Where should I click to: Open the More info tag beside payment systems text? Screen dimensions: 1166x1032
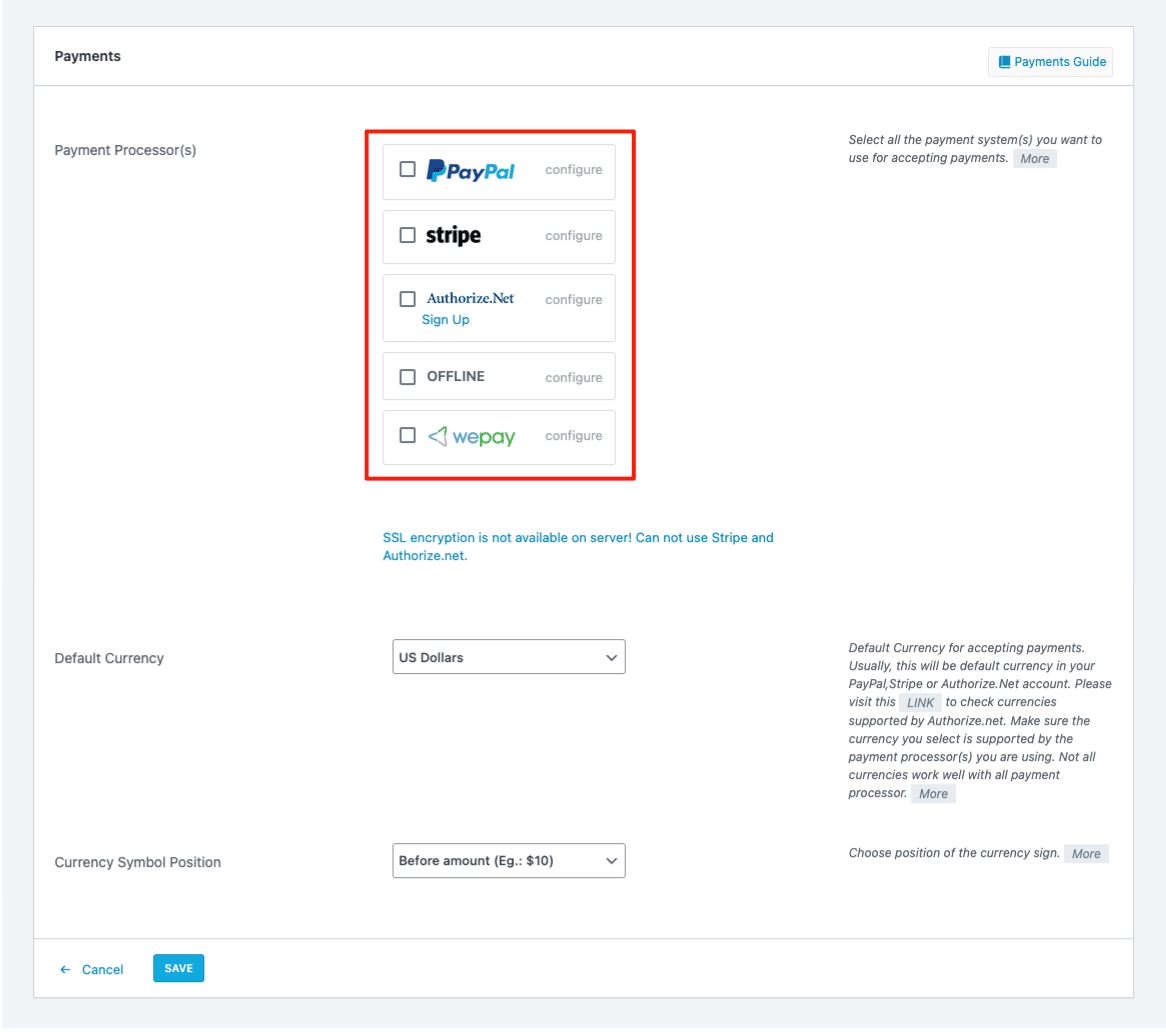coord(1035,158)
